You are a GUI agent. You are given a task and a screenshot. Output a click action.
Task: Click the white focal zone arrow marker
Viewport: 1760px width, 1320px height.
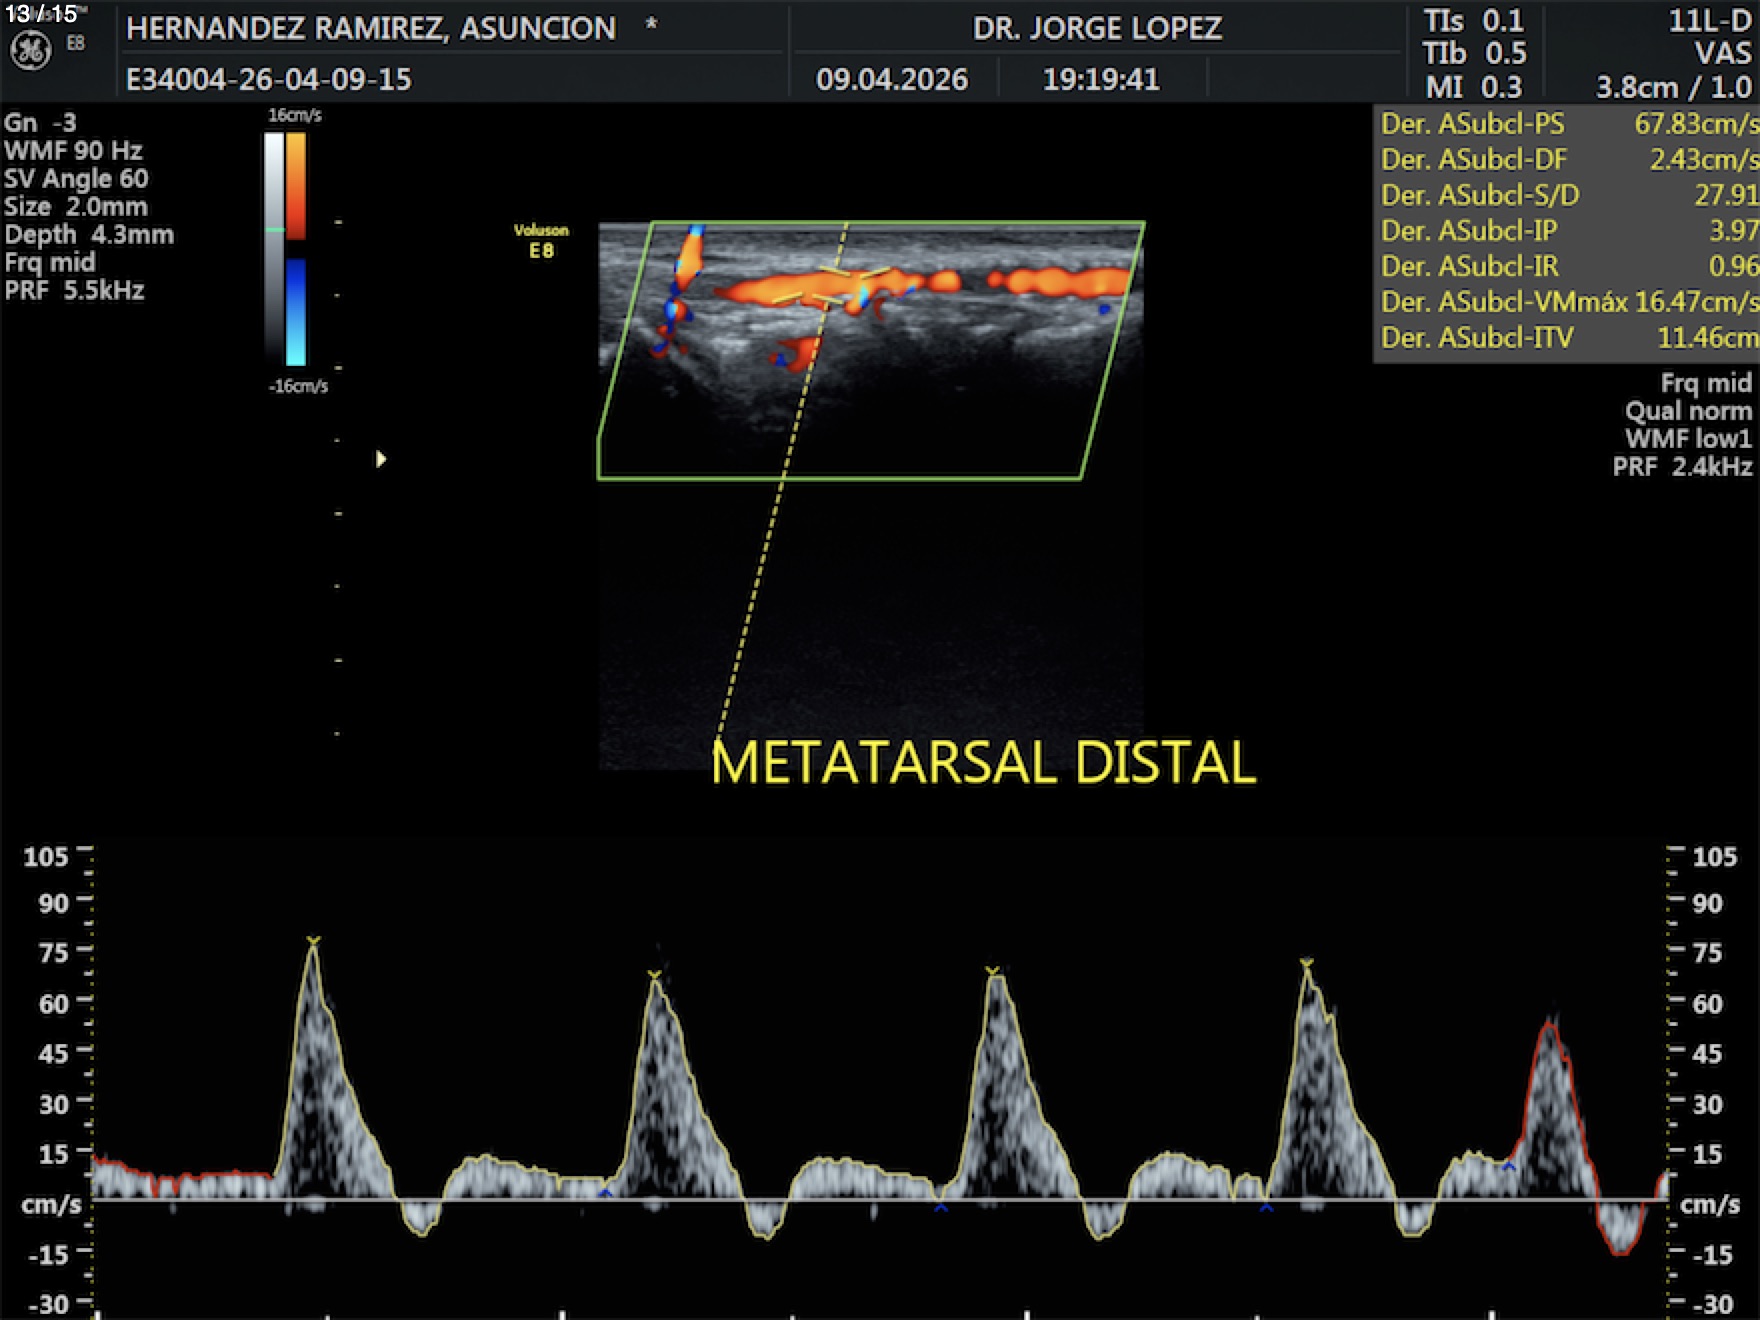click(380, 459)
